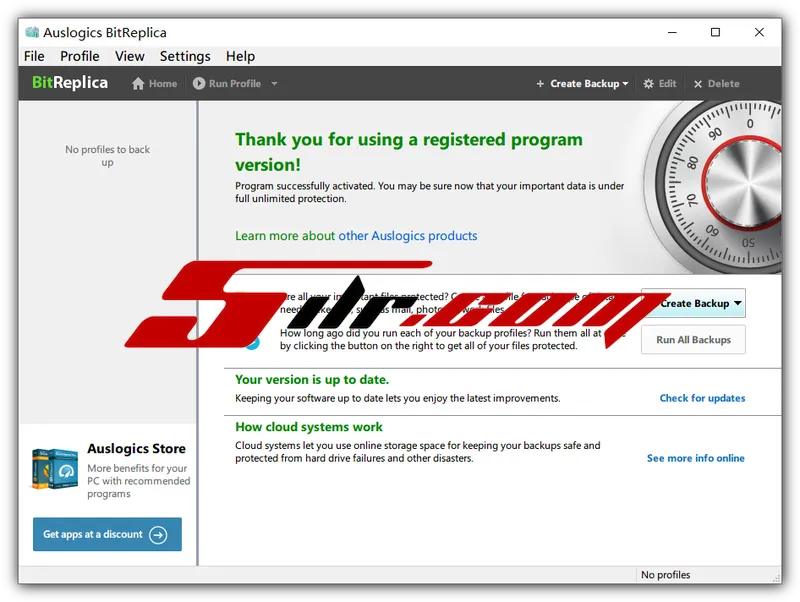Click the Edit gear icon
The height and width of the screenshot is (602, 800).
click(x=648, y=84)
